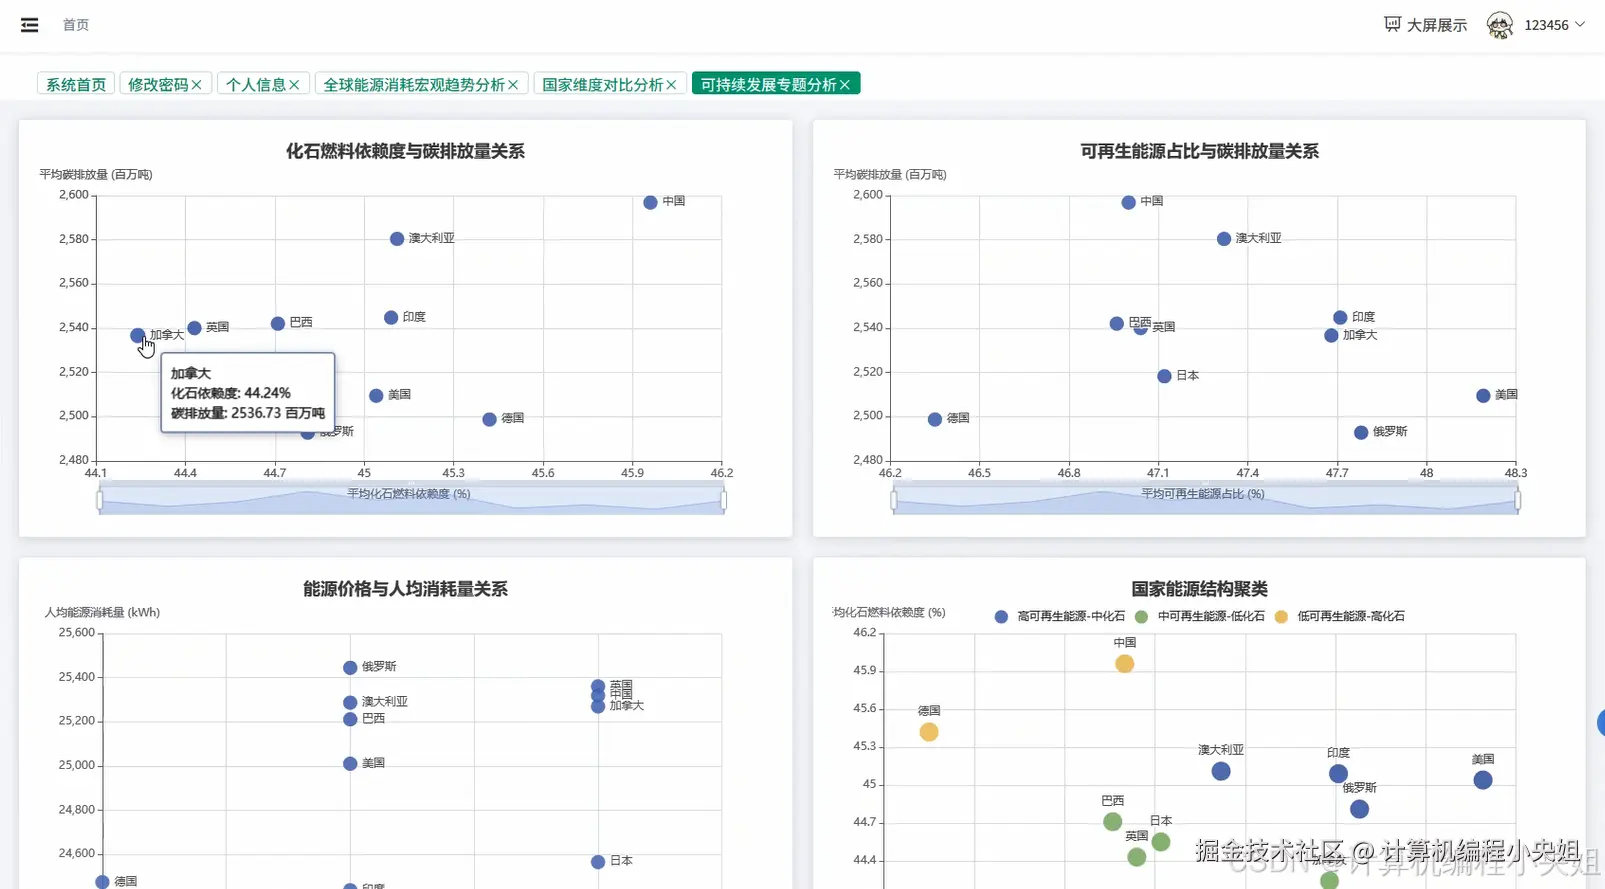This screenshot has height=889, width=1605.
Task: Click 美国 point in 能源价格与人均消耗量 chart
Action: 350,764
